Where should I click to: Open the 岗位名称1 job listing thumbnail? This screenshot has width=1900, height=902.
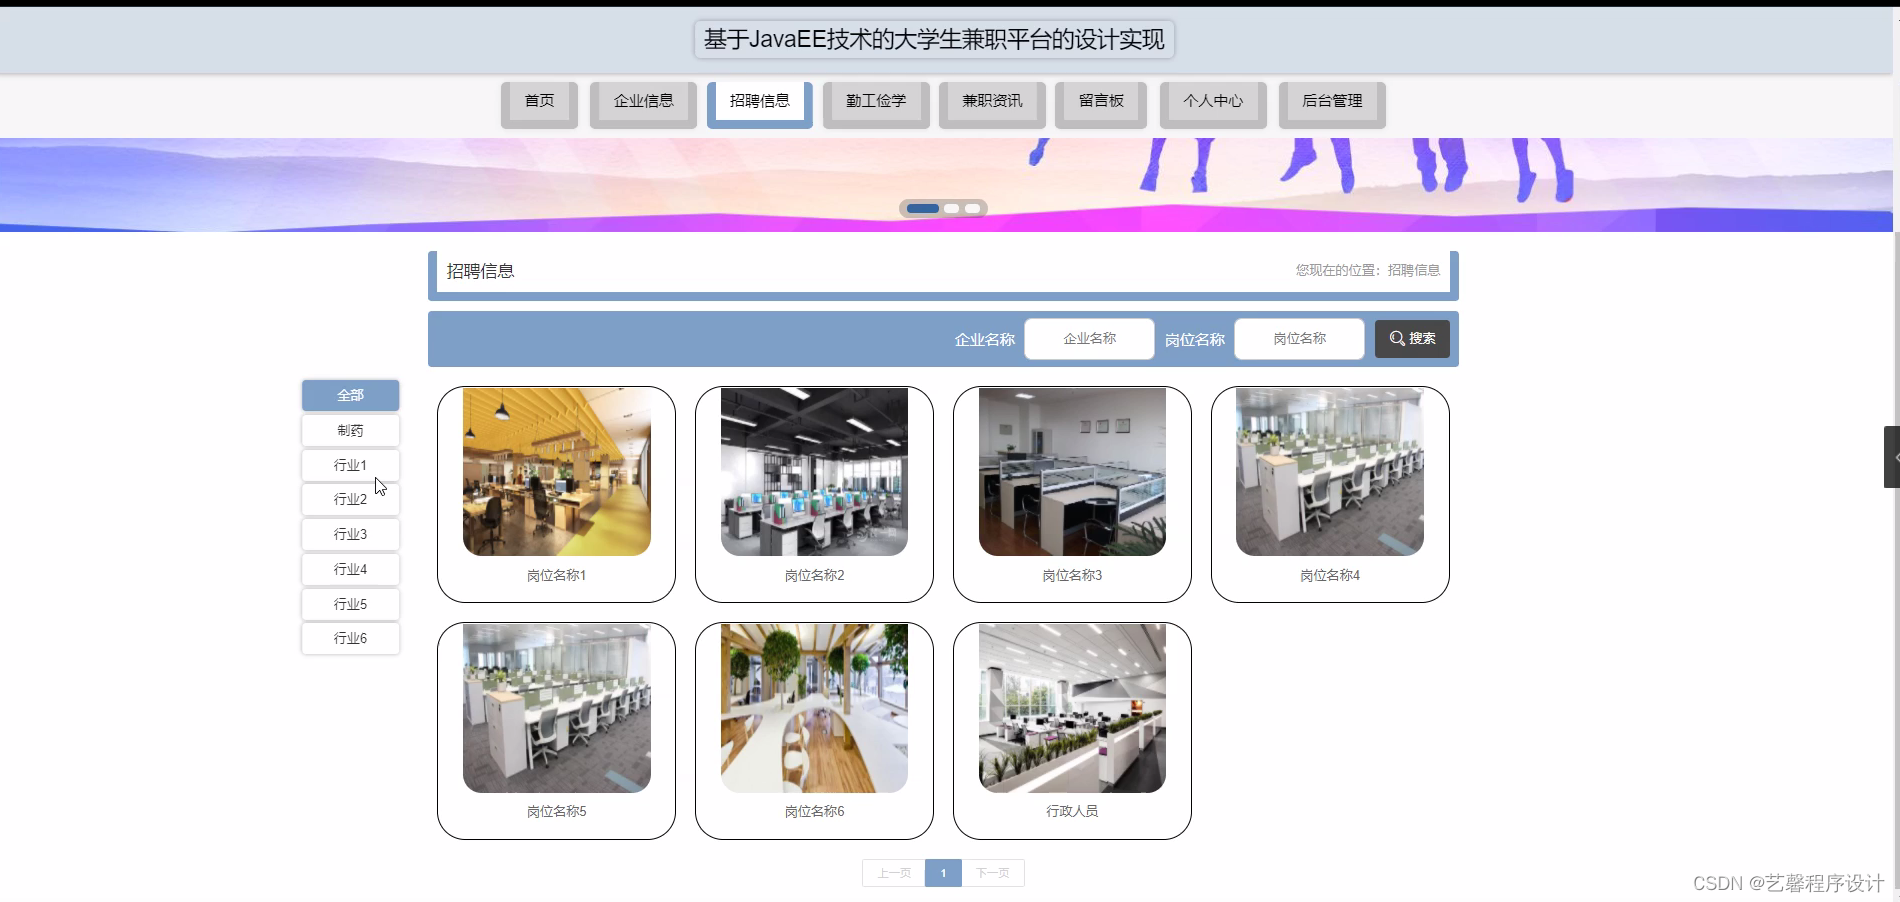556,471
